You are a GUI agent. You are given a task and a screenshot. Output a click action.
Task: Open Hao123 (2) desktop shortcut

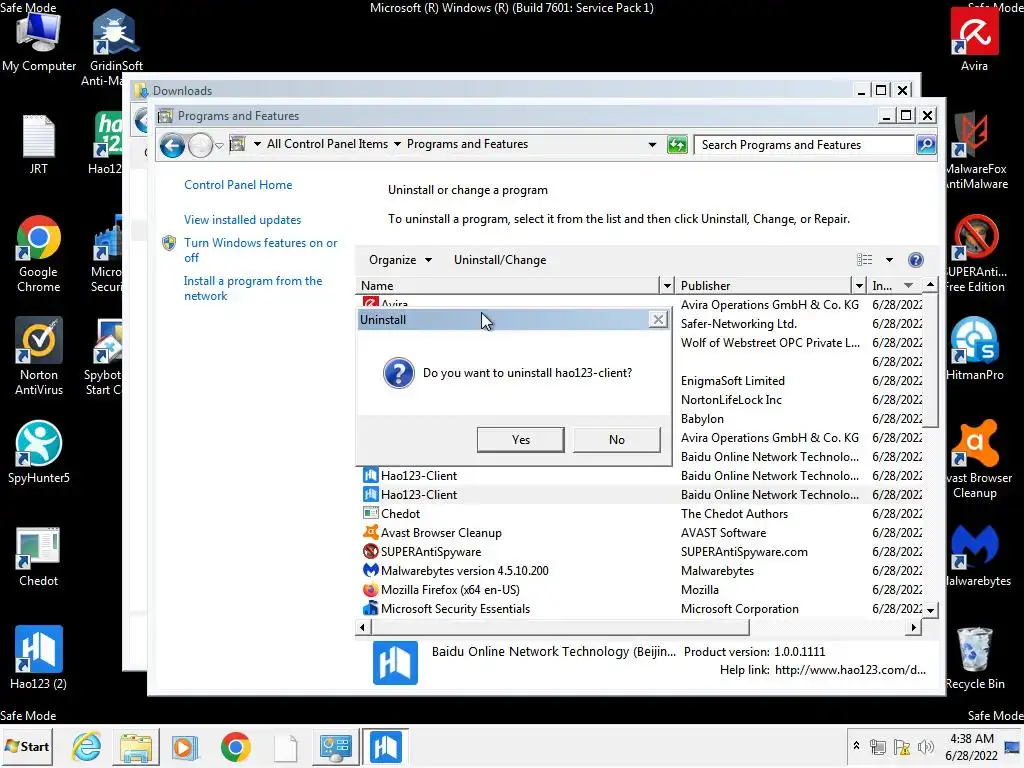(x=39, y=658)
